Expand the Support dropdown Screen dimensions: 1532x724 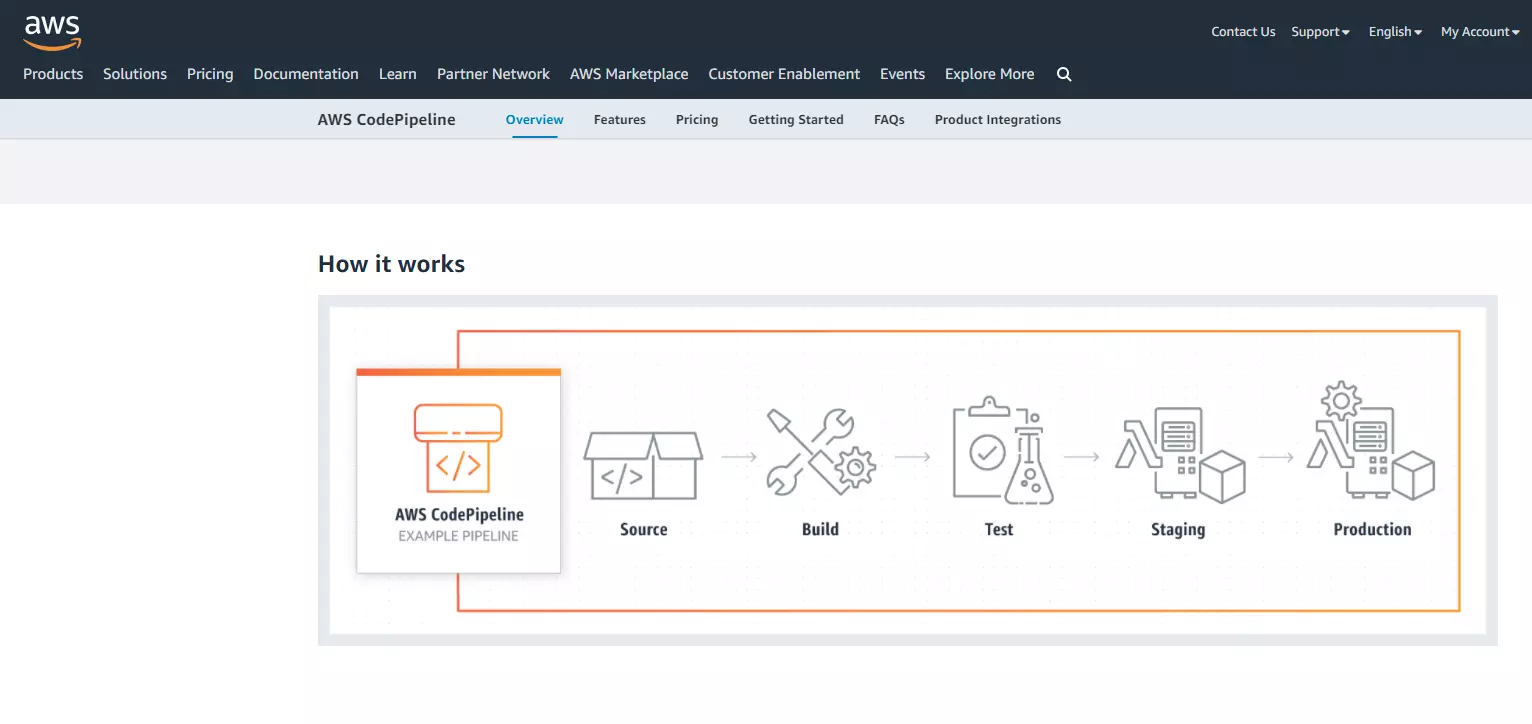[x=1320, y=32]
